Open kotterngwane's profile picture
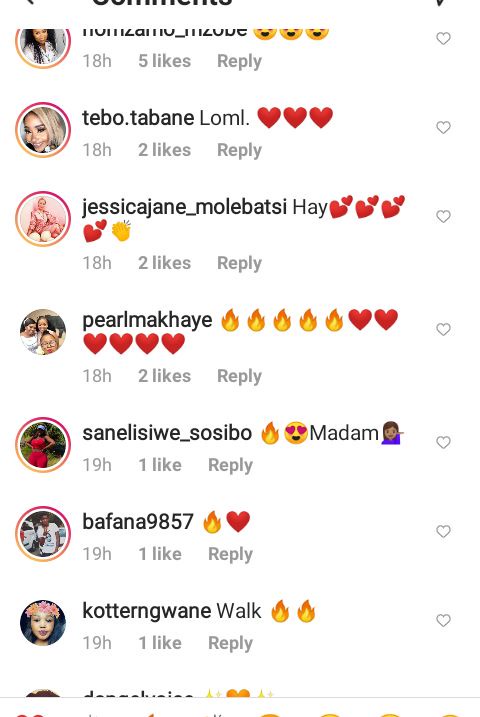Screen dimensions: 480x717 [x=43, y=623]
